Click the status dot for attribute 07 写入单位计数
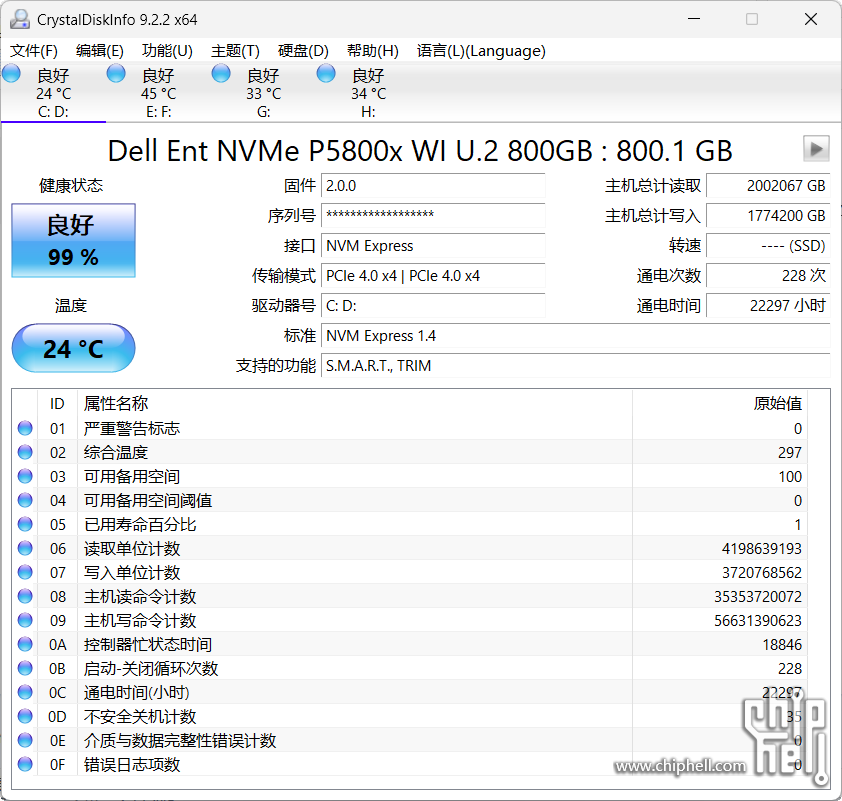 [x=25, y=572]
